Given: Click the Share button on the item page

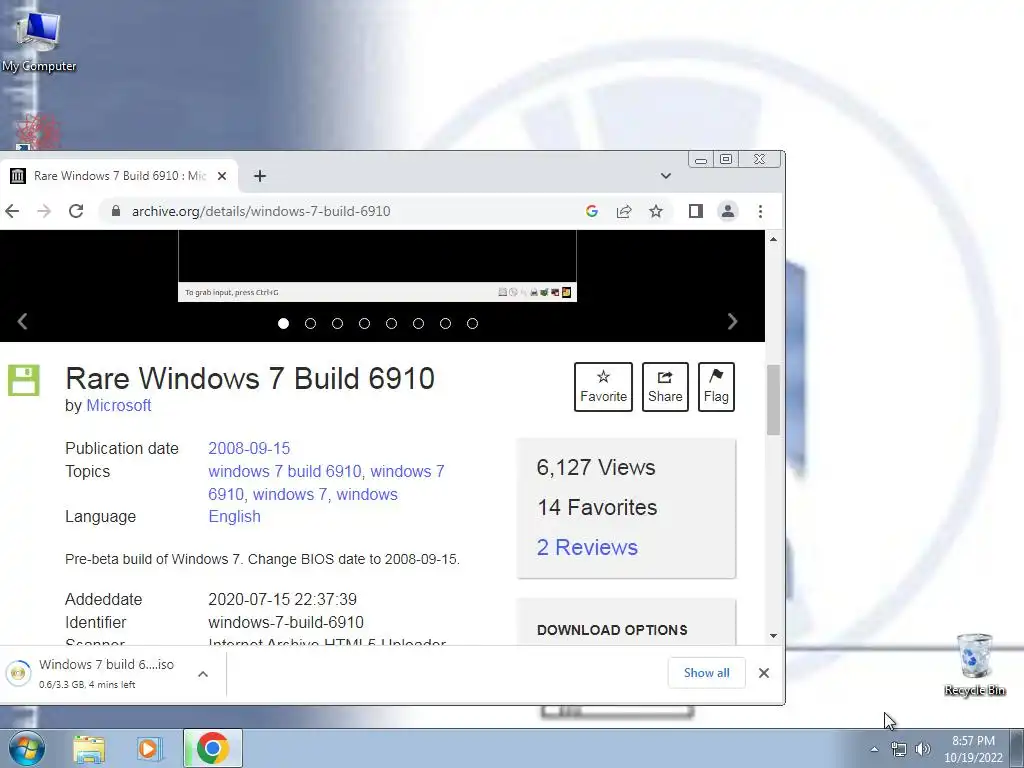Looking at the screenshot, I should (665, 387).
